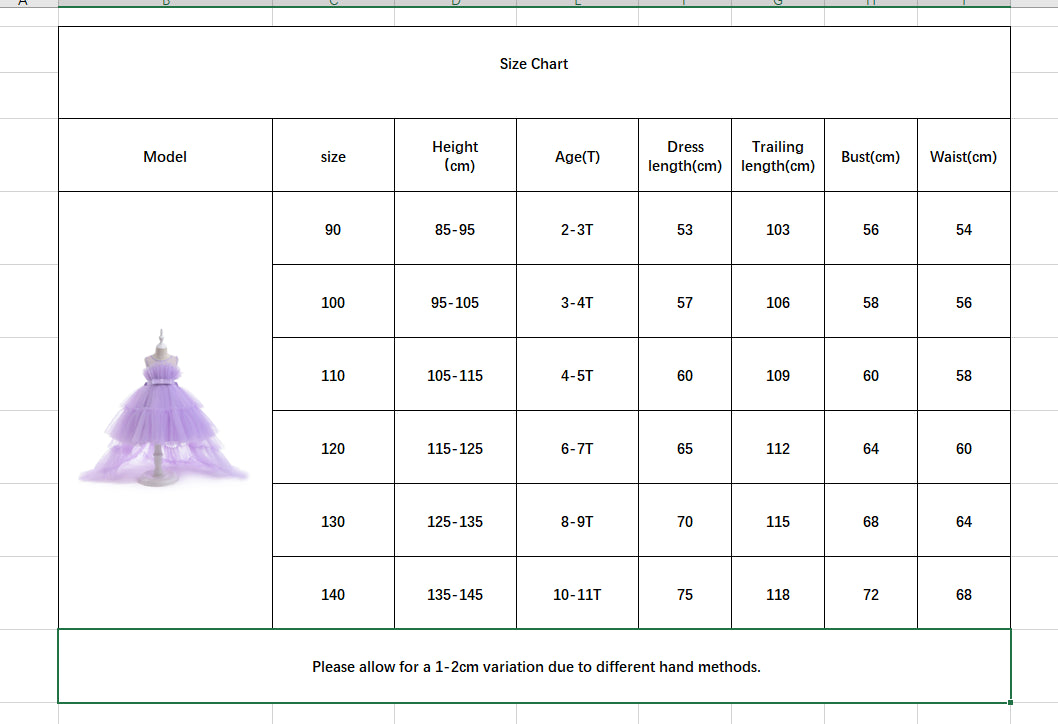The image size is (1058, 724).
Task: Click the fill handle on selected note cell
Action: click(x=1011, y=703)
